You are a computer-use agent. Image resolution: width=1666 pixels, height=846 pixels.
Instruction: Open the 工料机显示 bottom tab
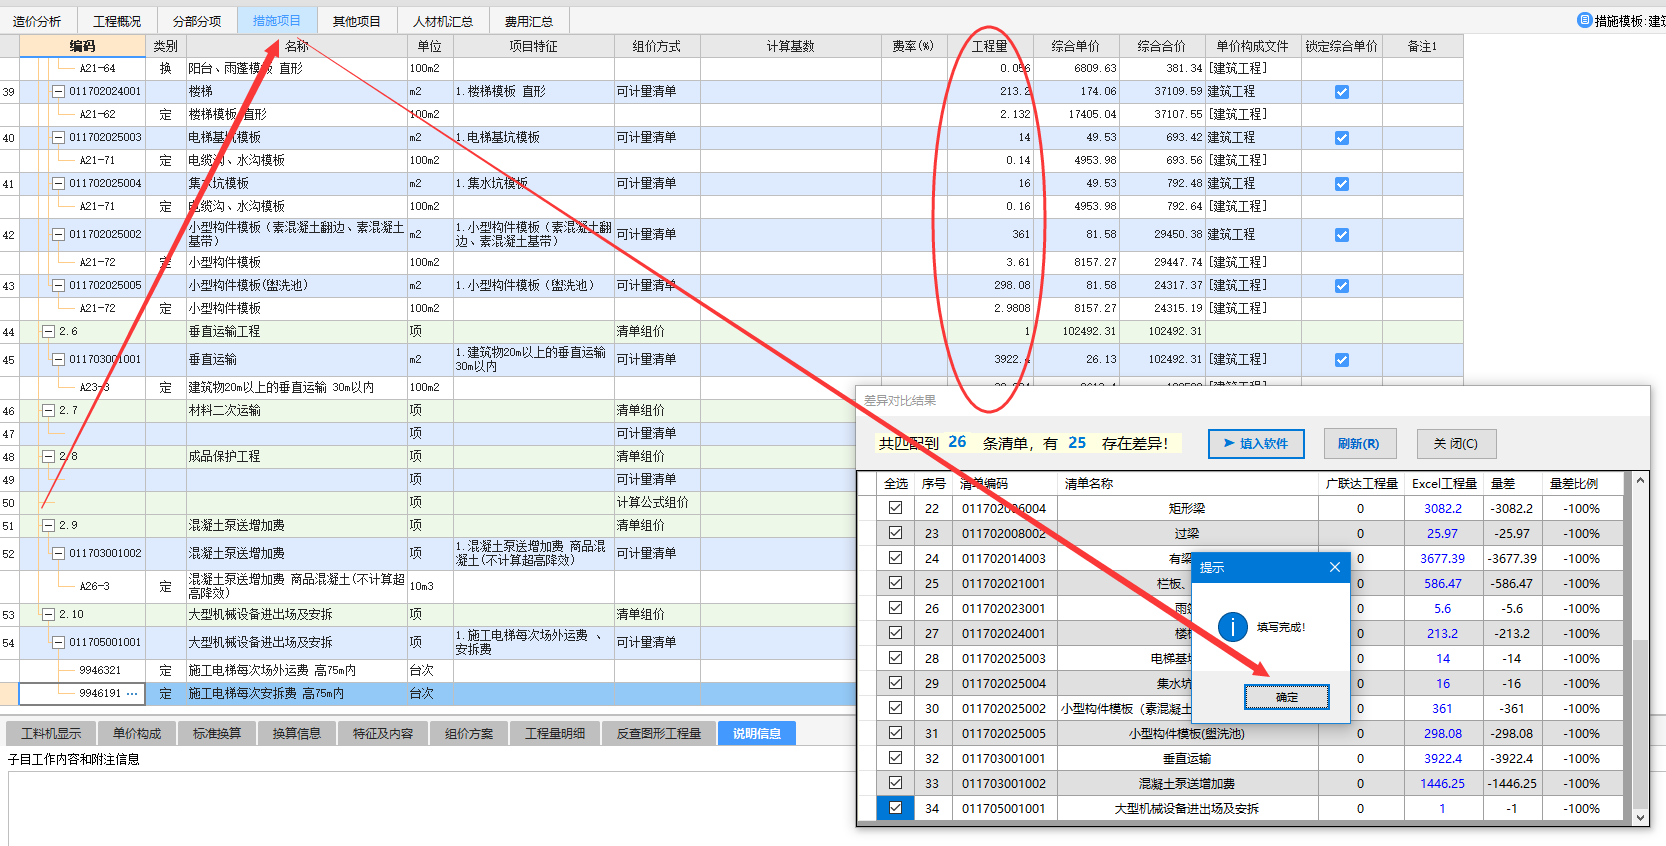(x=51, y=733)
